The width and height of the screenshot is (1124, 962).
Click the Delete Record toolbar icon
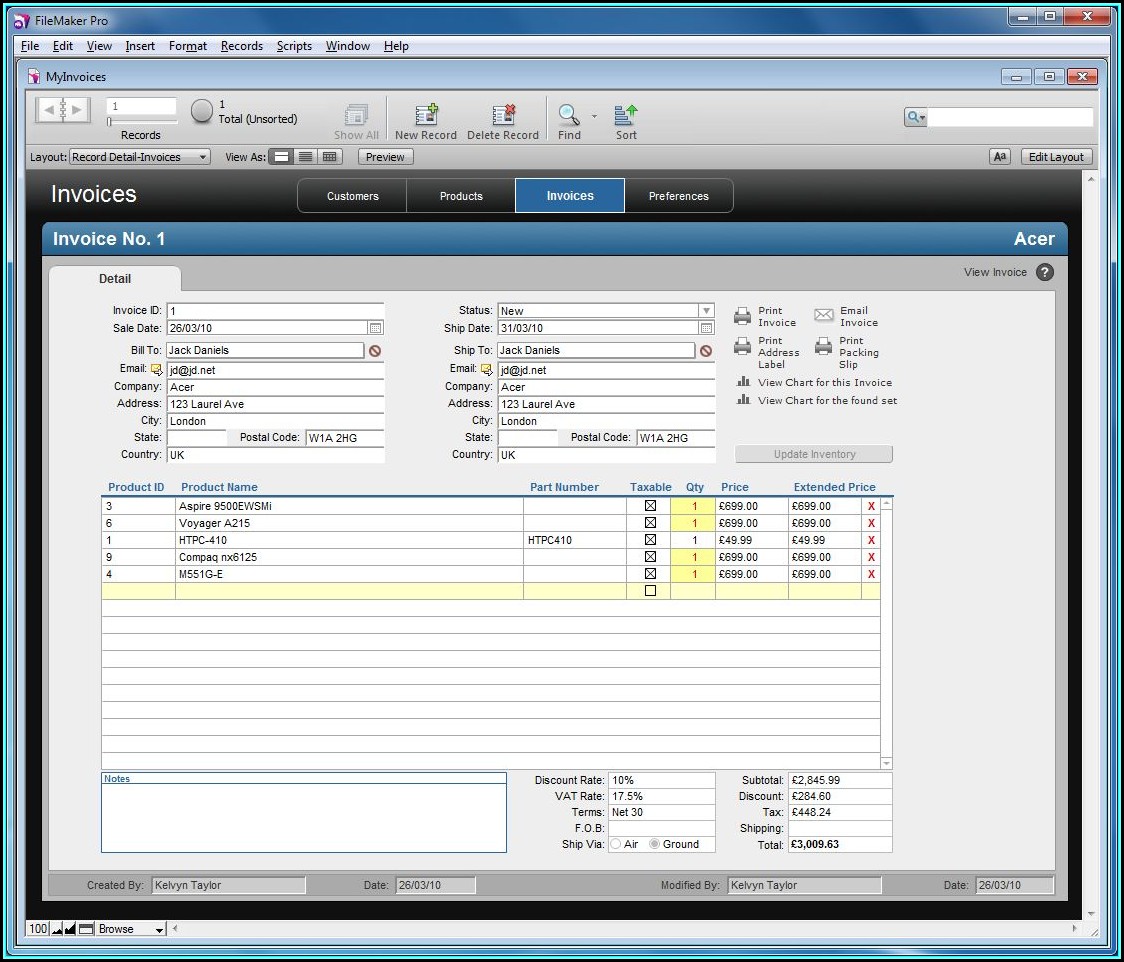coord(503,115)
